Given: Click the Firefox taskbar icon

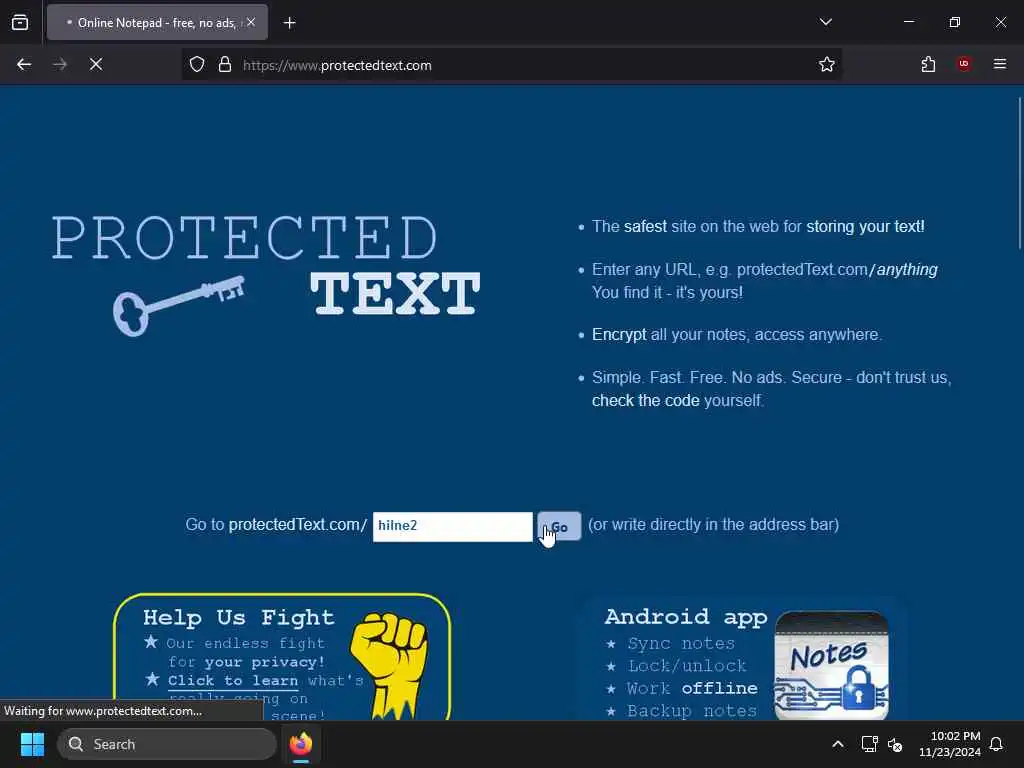Looking at the screenshot, I should pyautogui.click(x=300, y=744).
